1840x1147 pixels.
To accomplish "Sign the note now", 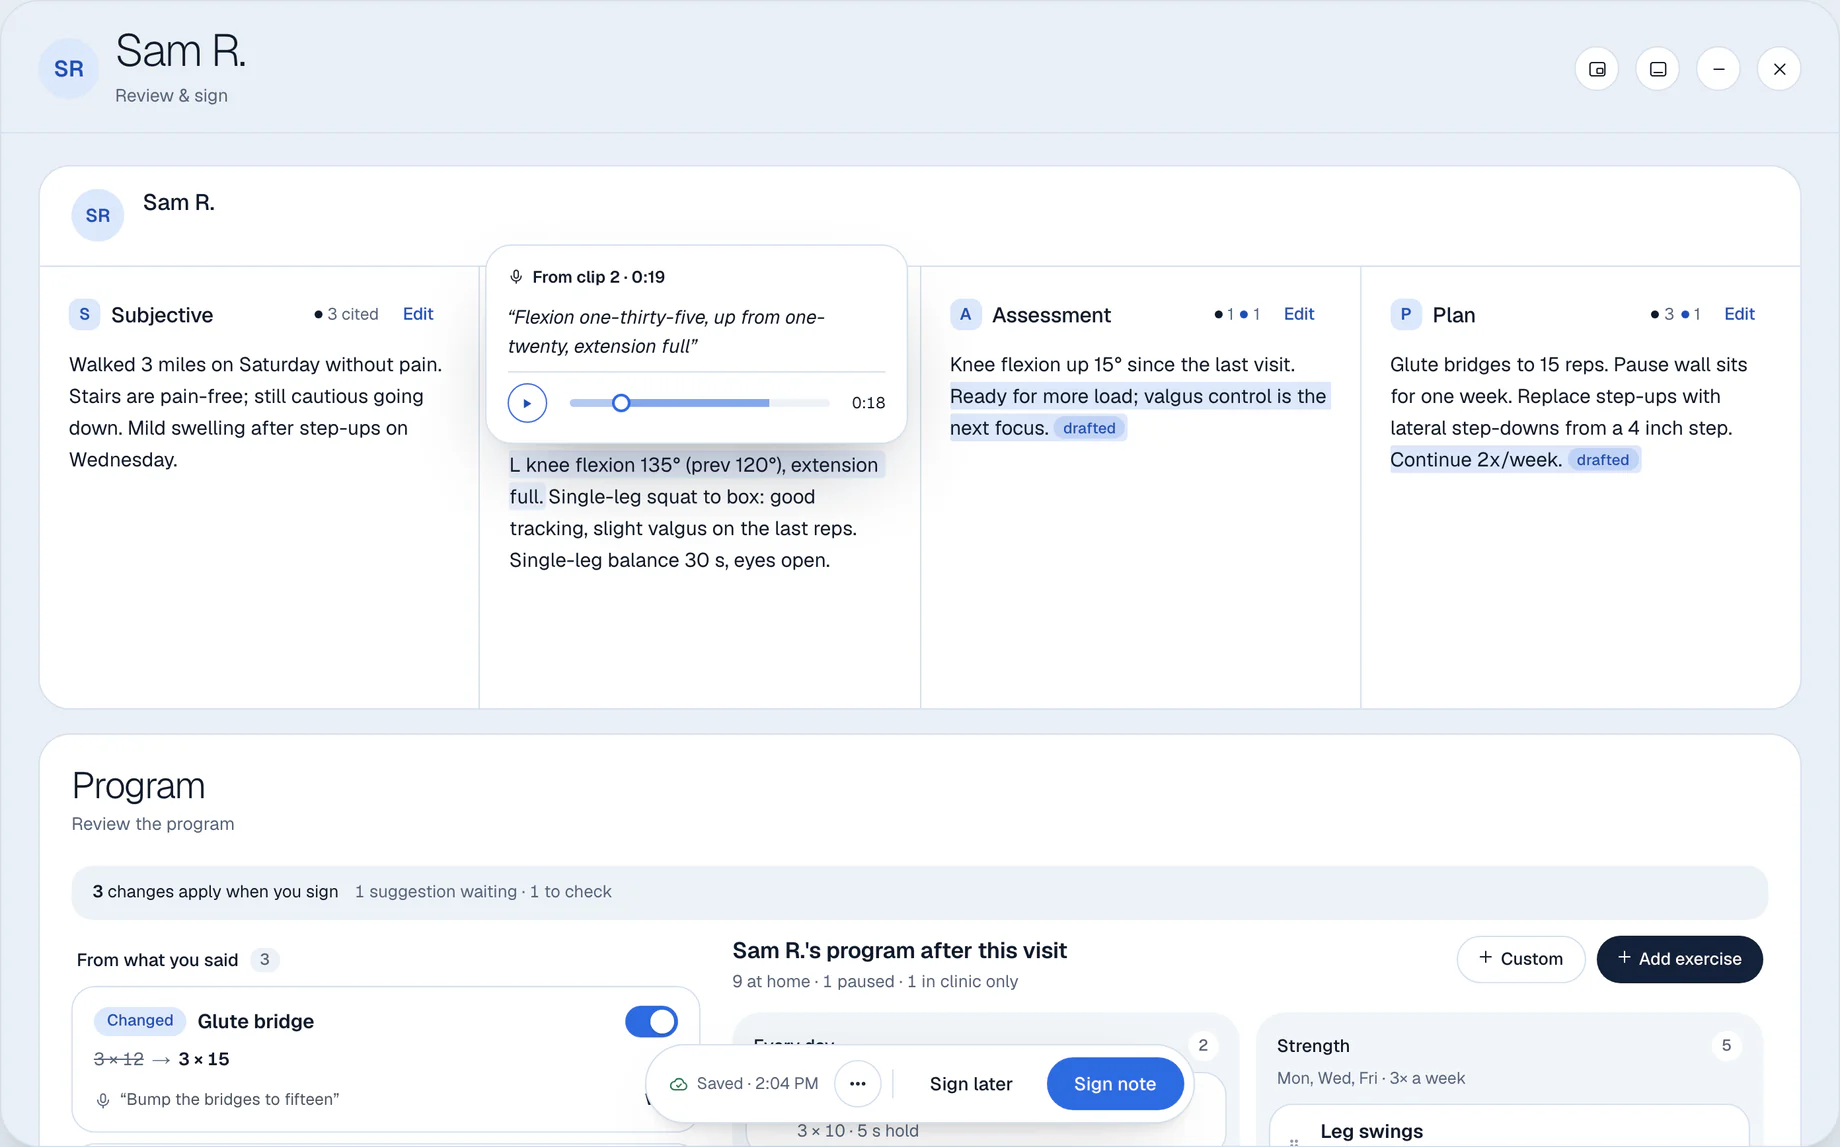I will tap(1114, 1084).
